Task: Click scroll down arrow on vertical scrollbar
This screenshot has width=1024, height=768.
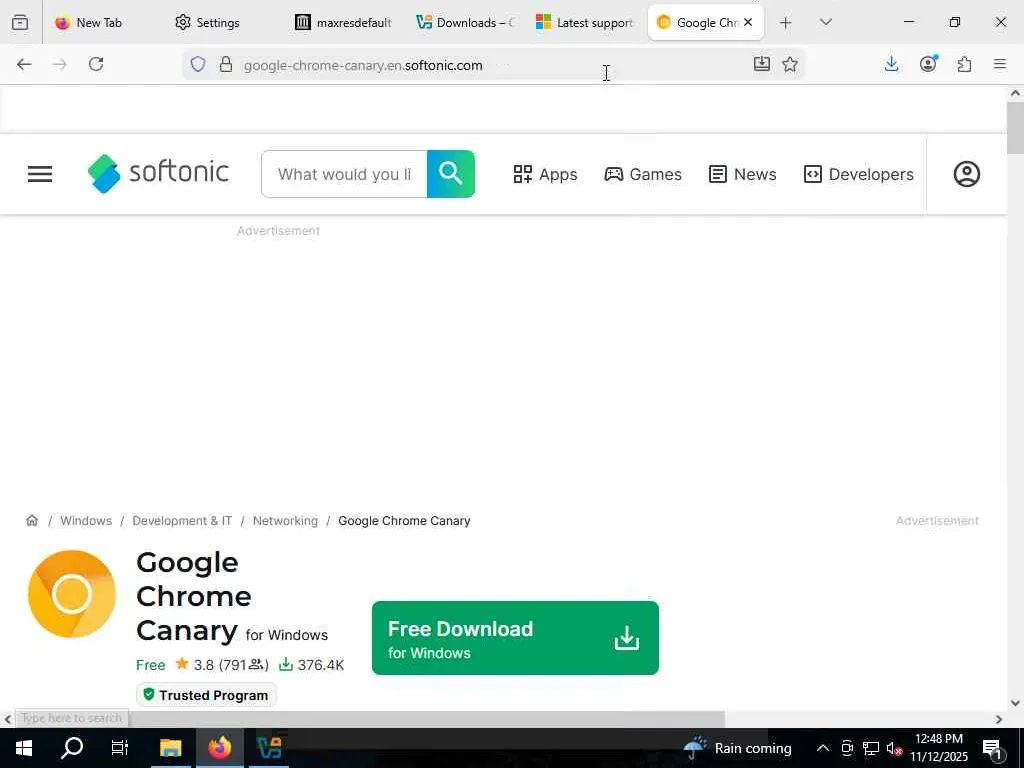Action: [x=1016, y=703]
